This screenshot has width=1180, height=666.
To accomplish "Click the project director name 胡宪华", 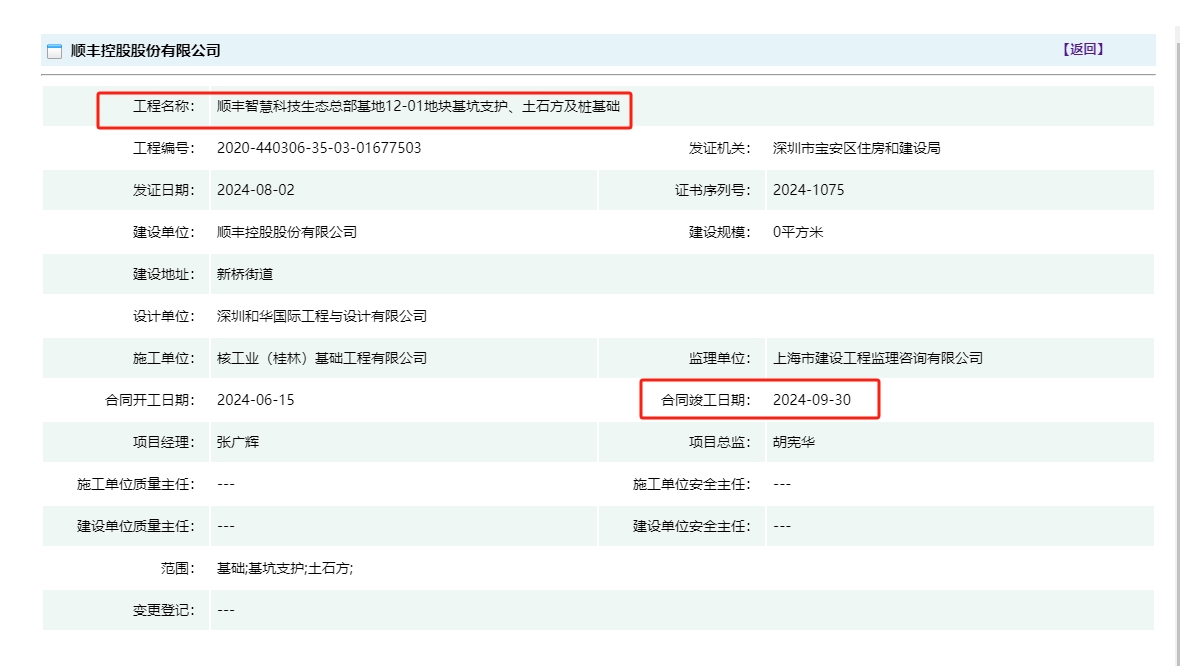I will tap(794, 442).
